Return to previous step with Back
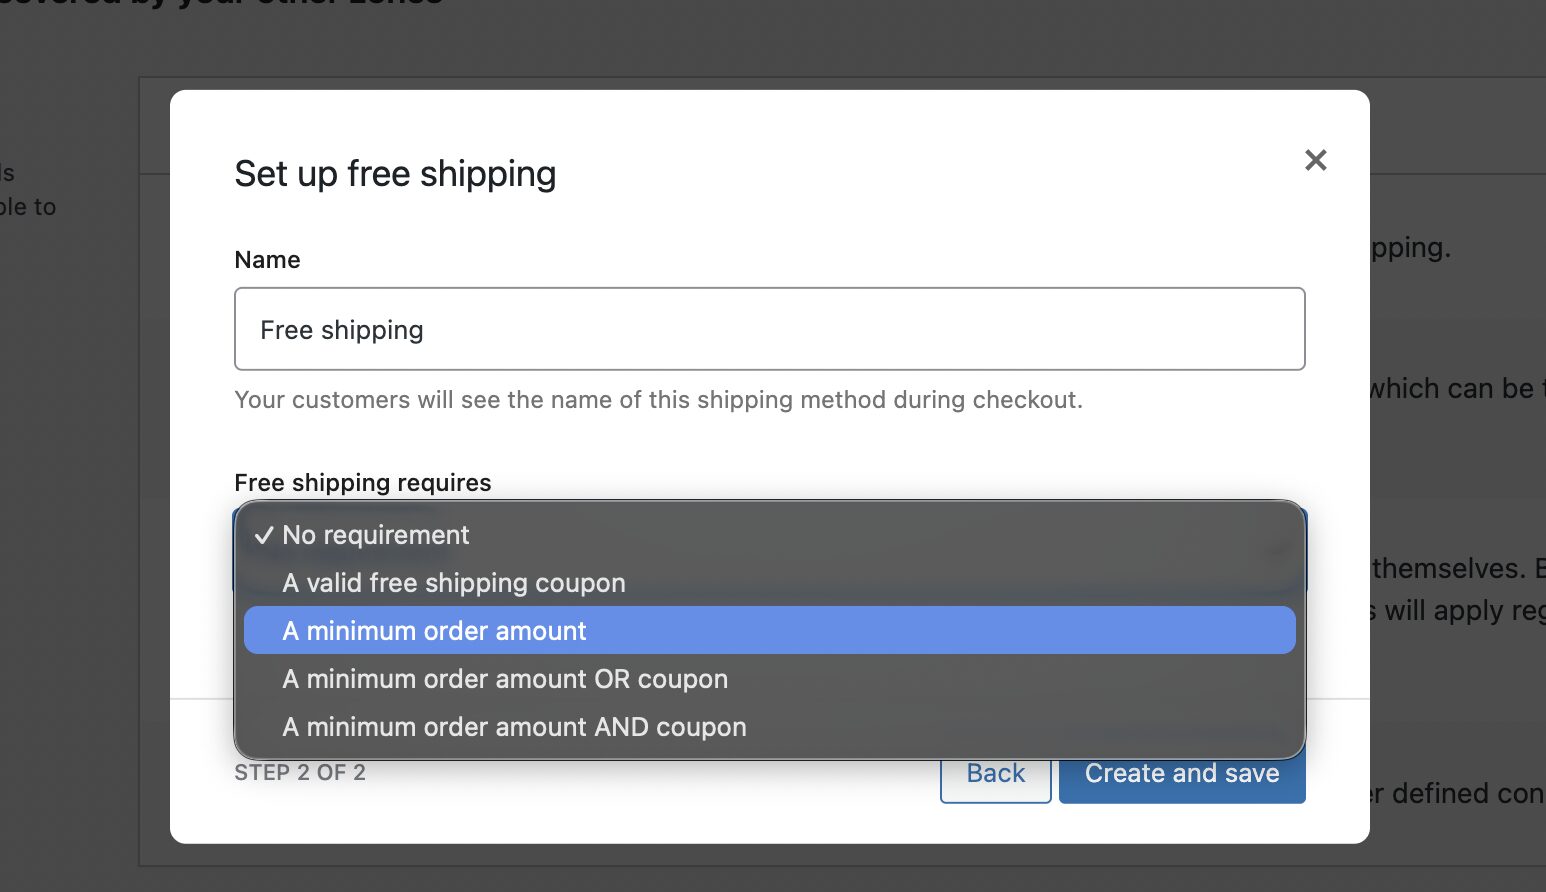 point(995,773)
